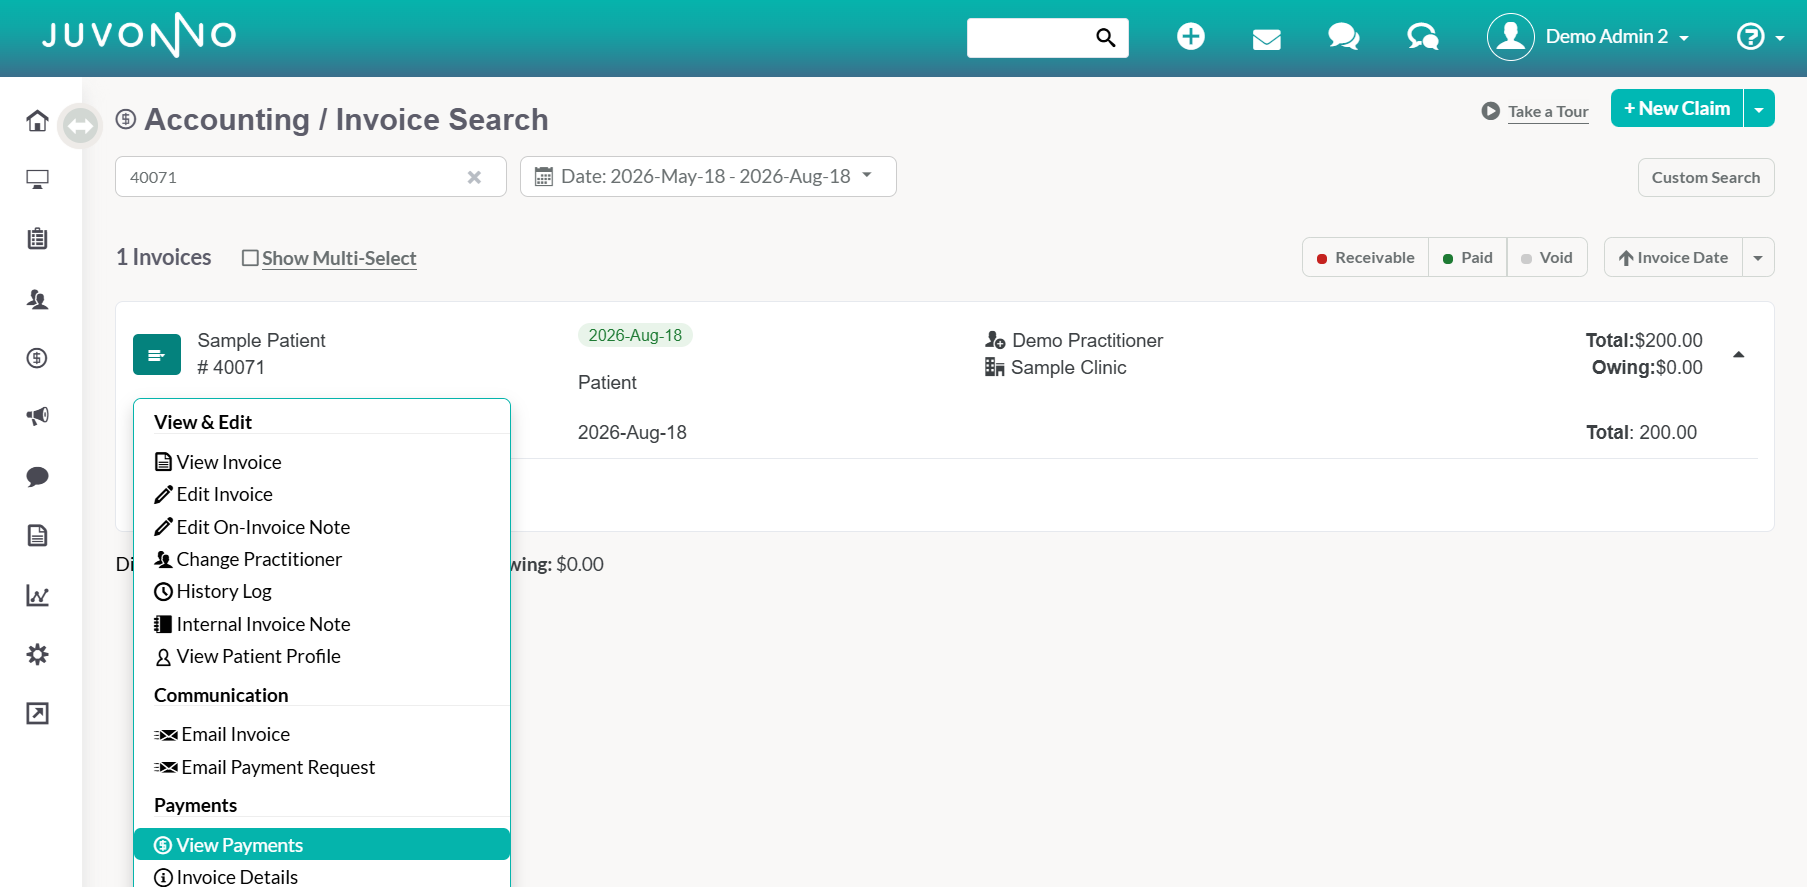
Task: Open the clipboard schedule sidebar icon
Action: pyautogui.click(x=37, y=239)
